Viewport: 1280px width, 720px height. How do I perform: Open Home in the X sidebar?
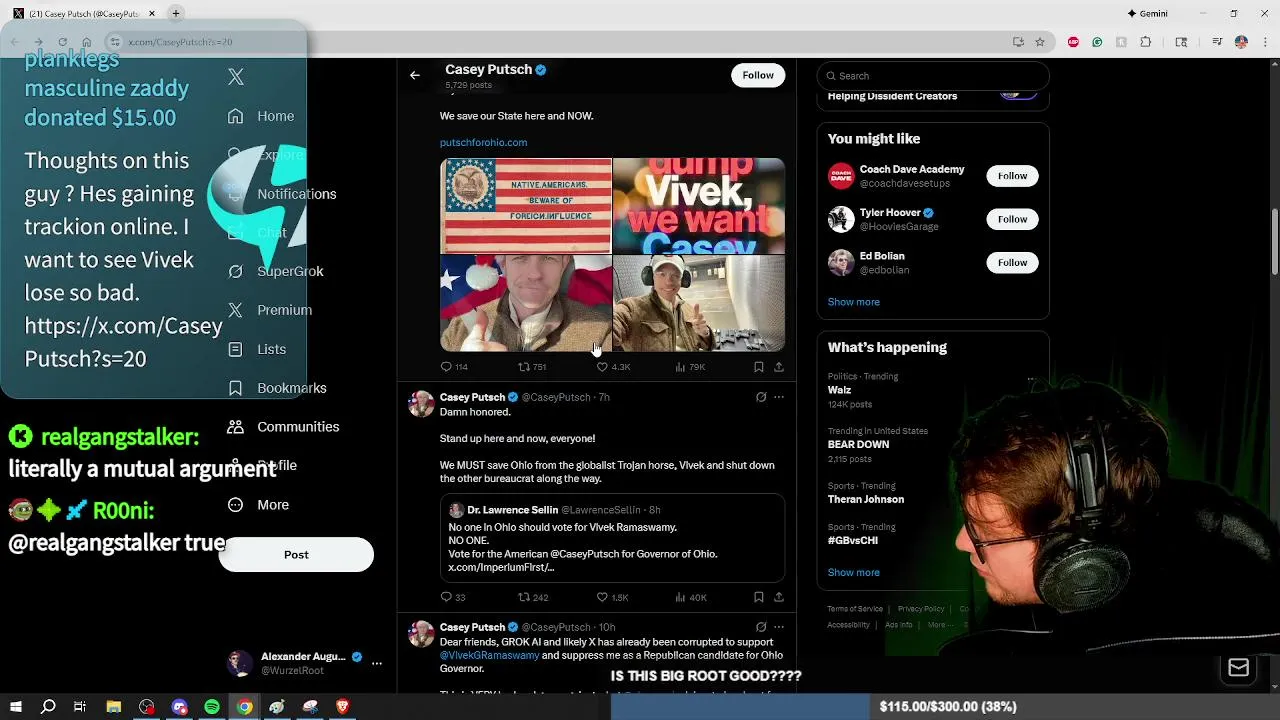pos(261,116)
